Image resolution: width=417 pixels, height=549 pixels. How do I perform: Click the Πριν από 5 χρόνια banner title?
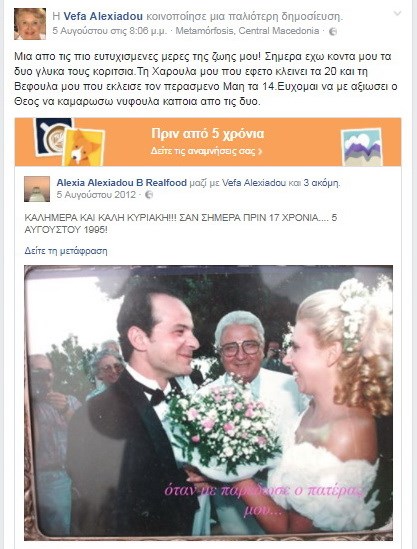pos(208,133)
